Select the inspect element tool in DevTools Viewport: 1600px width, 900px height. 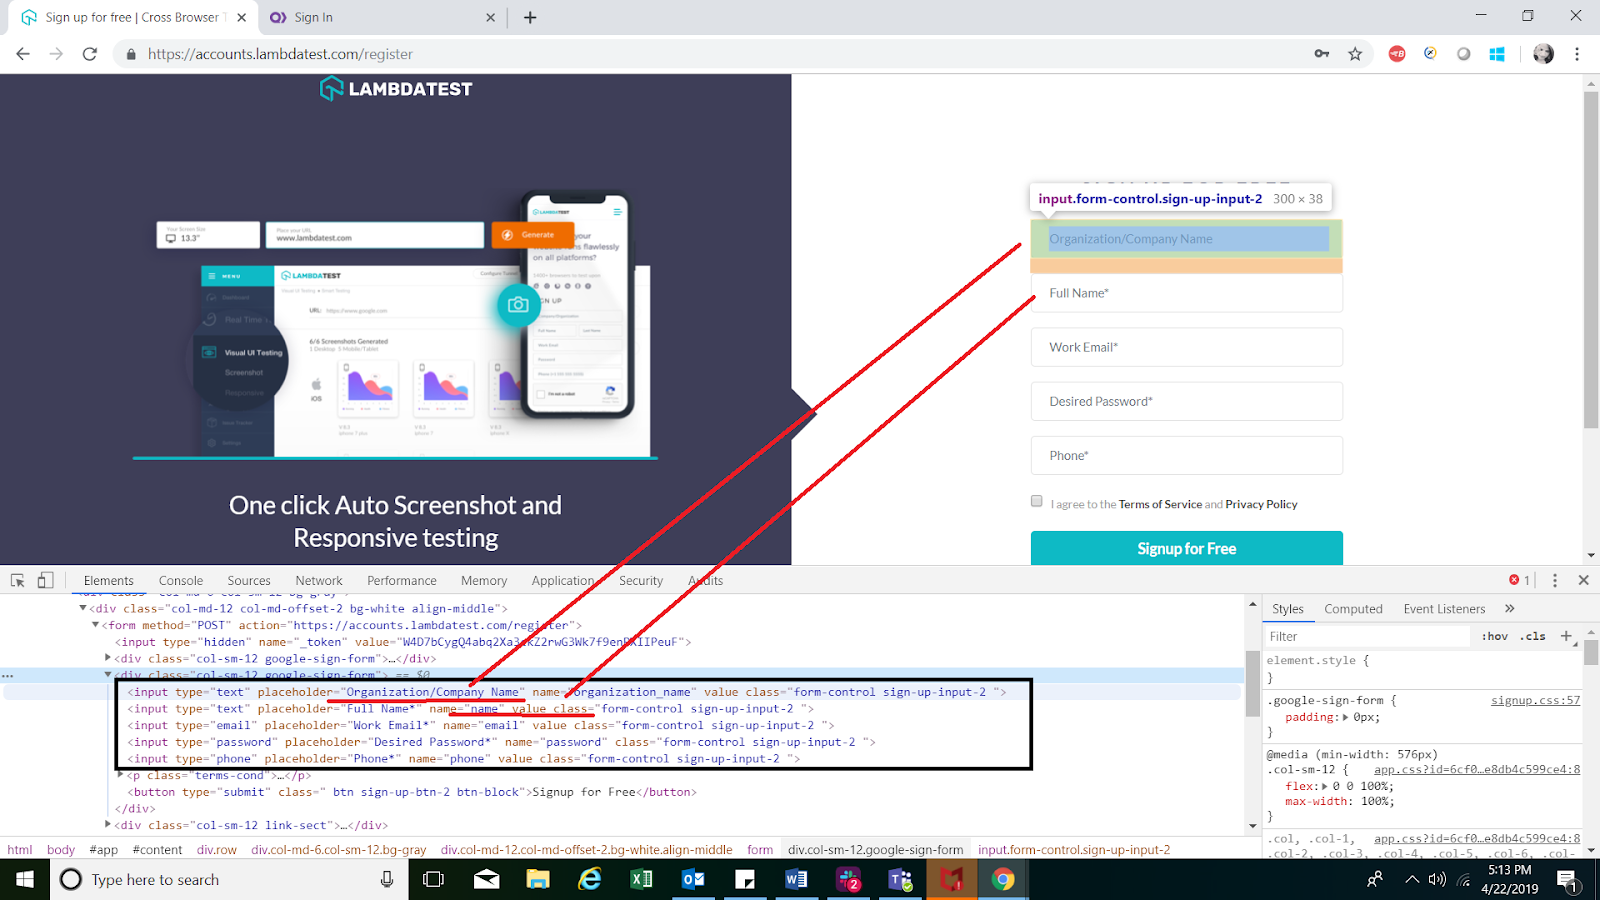(16, 580)
